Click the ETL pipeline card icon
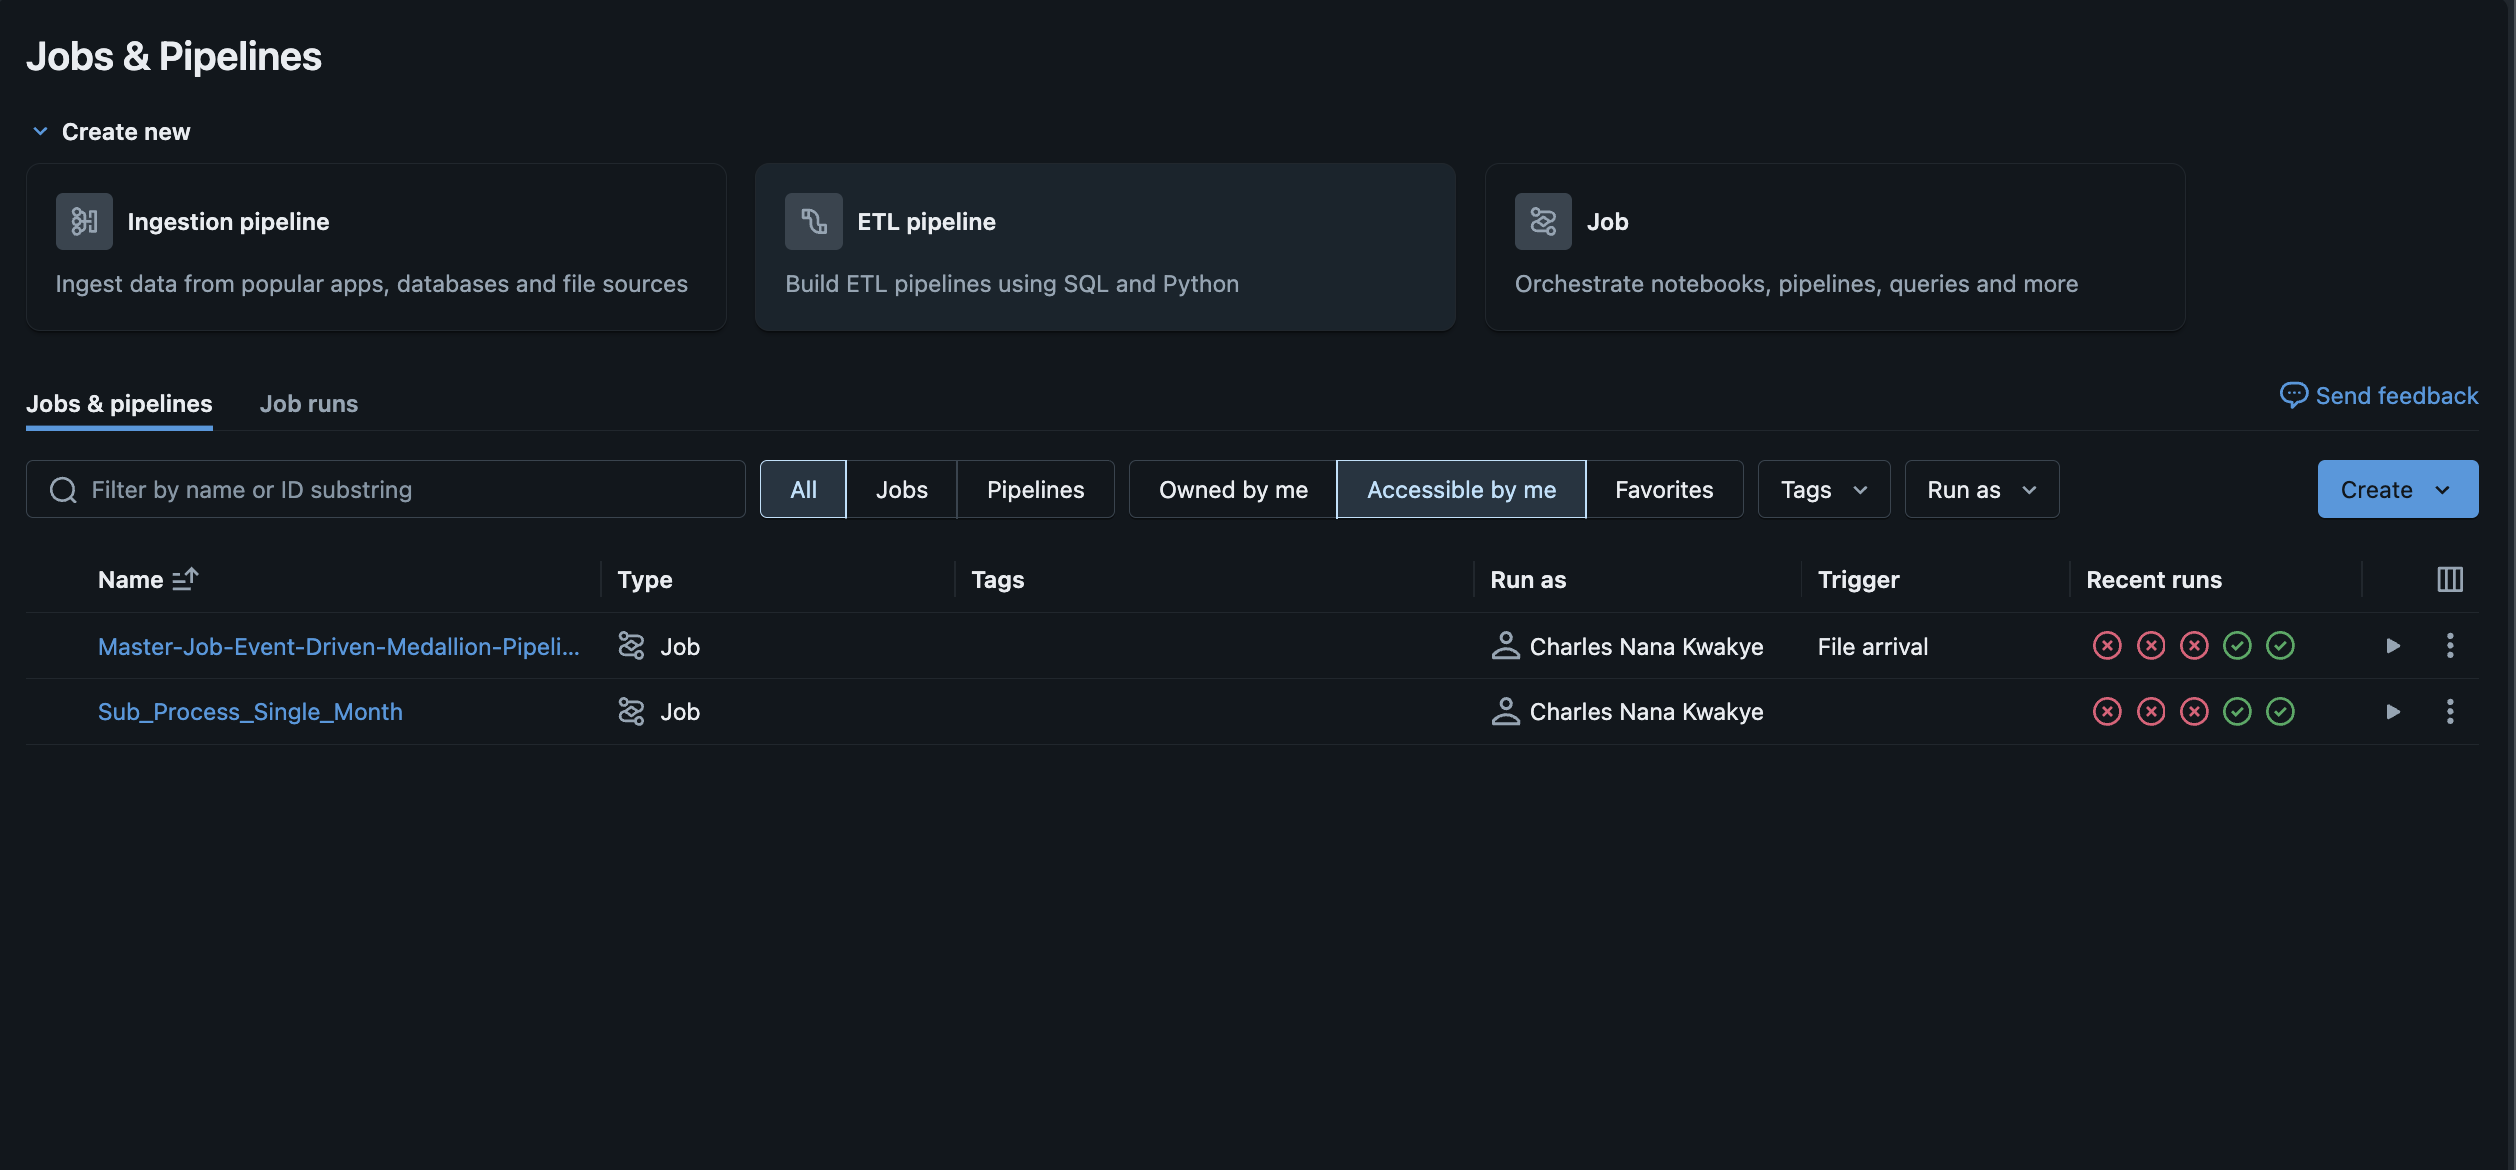2516x1170 pixels. click(x=813, y=221)
